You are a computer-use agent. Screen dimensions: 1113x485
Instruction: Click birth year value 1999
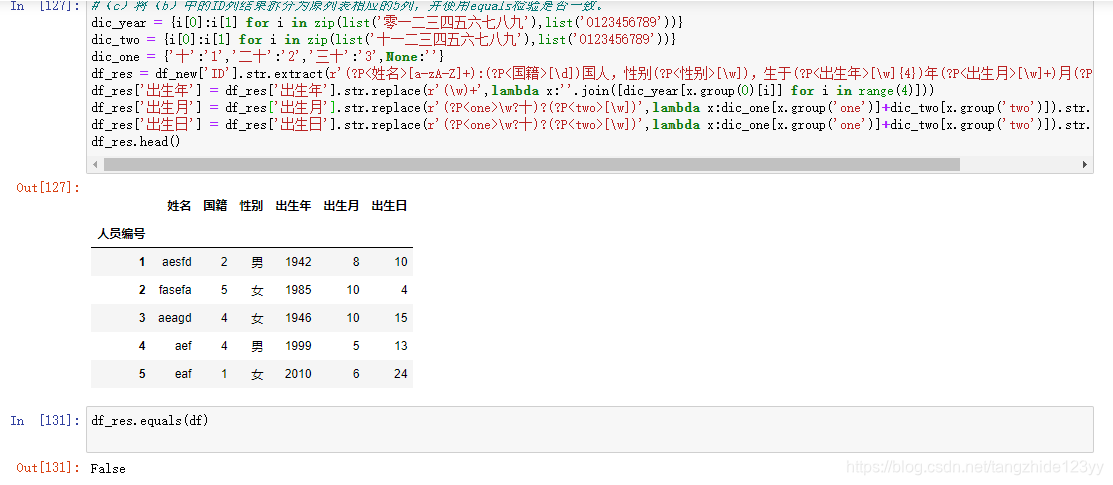pos(298,346)
